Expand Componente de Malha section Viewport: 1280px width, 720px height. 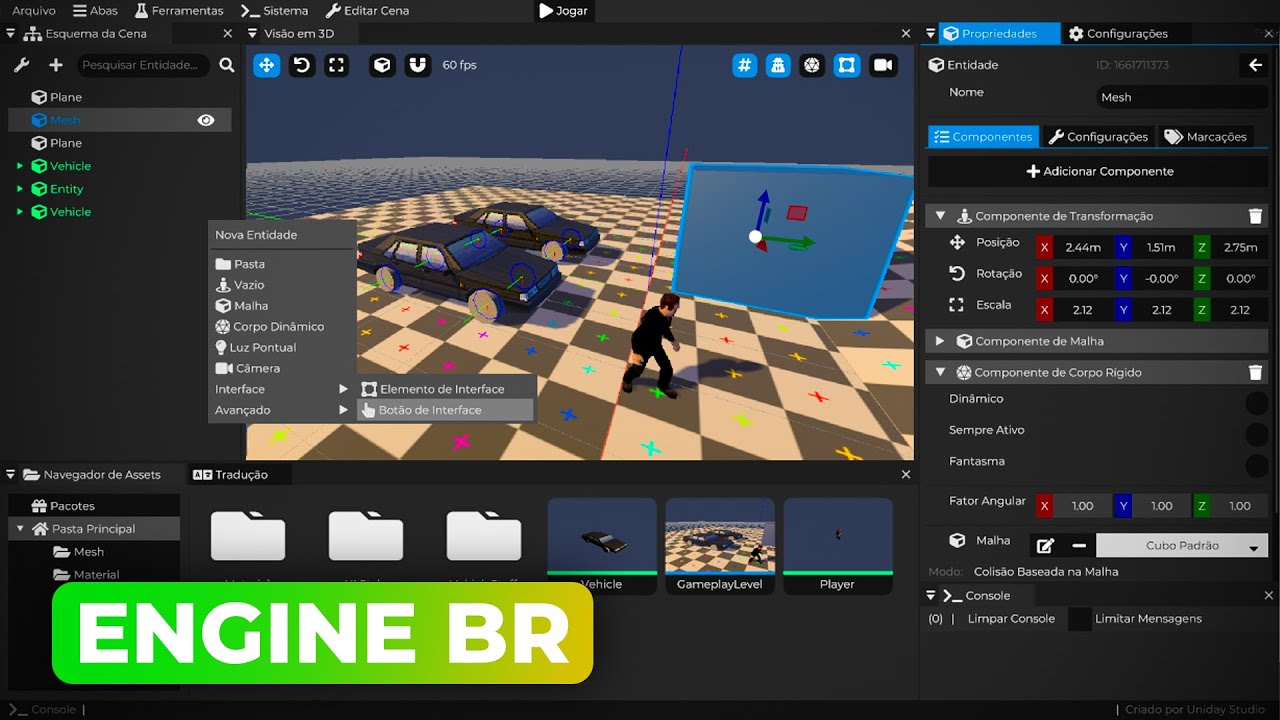tap(940, 341)
